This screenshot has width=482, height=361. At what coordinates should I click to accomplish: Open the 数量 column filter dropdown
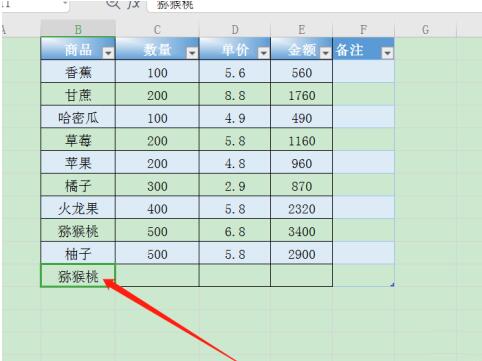click(192, 53)
